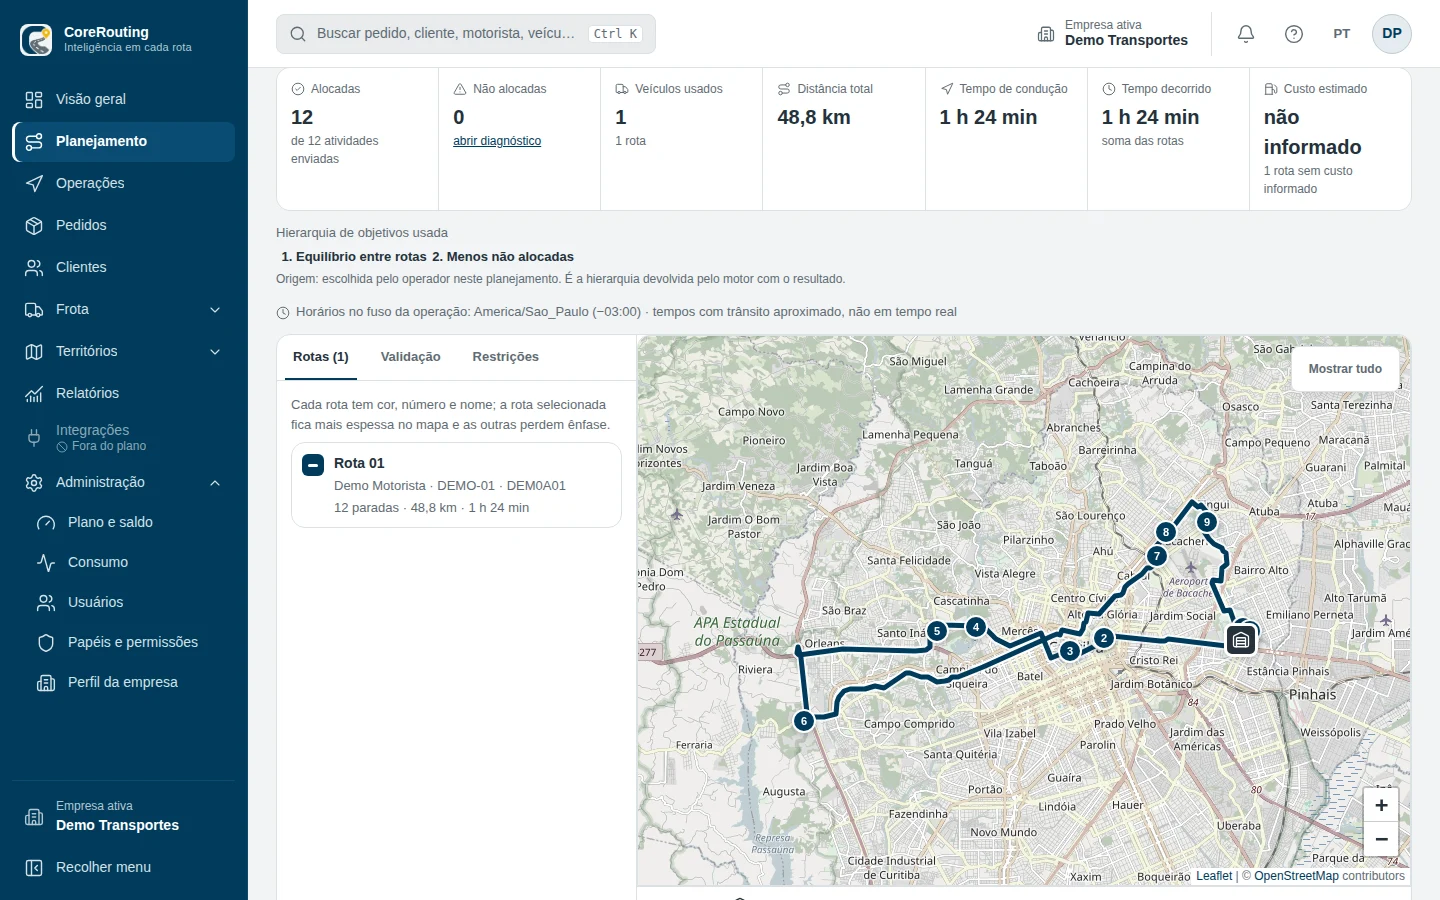This screenshot has width=1440, height=900.
Task: Click the Consumo activity icon
Action: pyautogui.click(x=46, y=563)
